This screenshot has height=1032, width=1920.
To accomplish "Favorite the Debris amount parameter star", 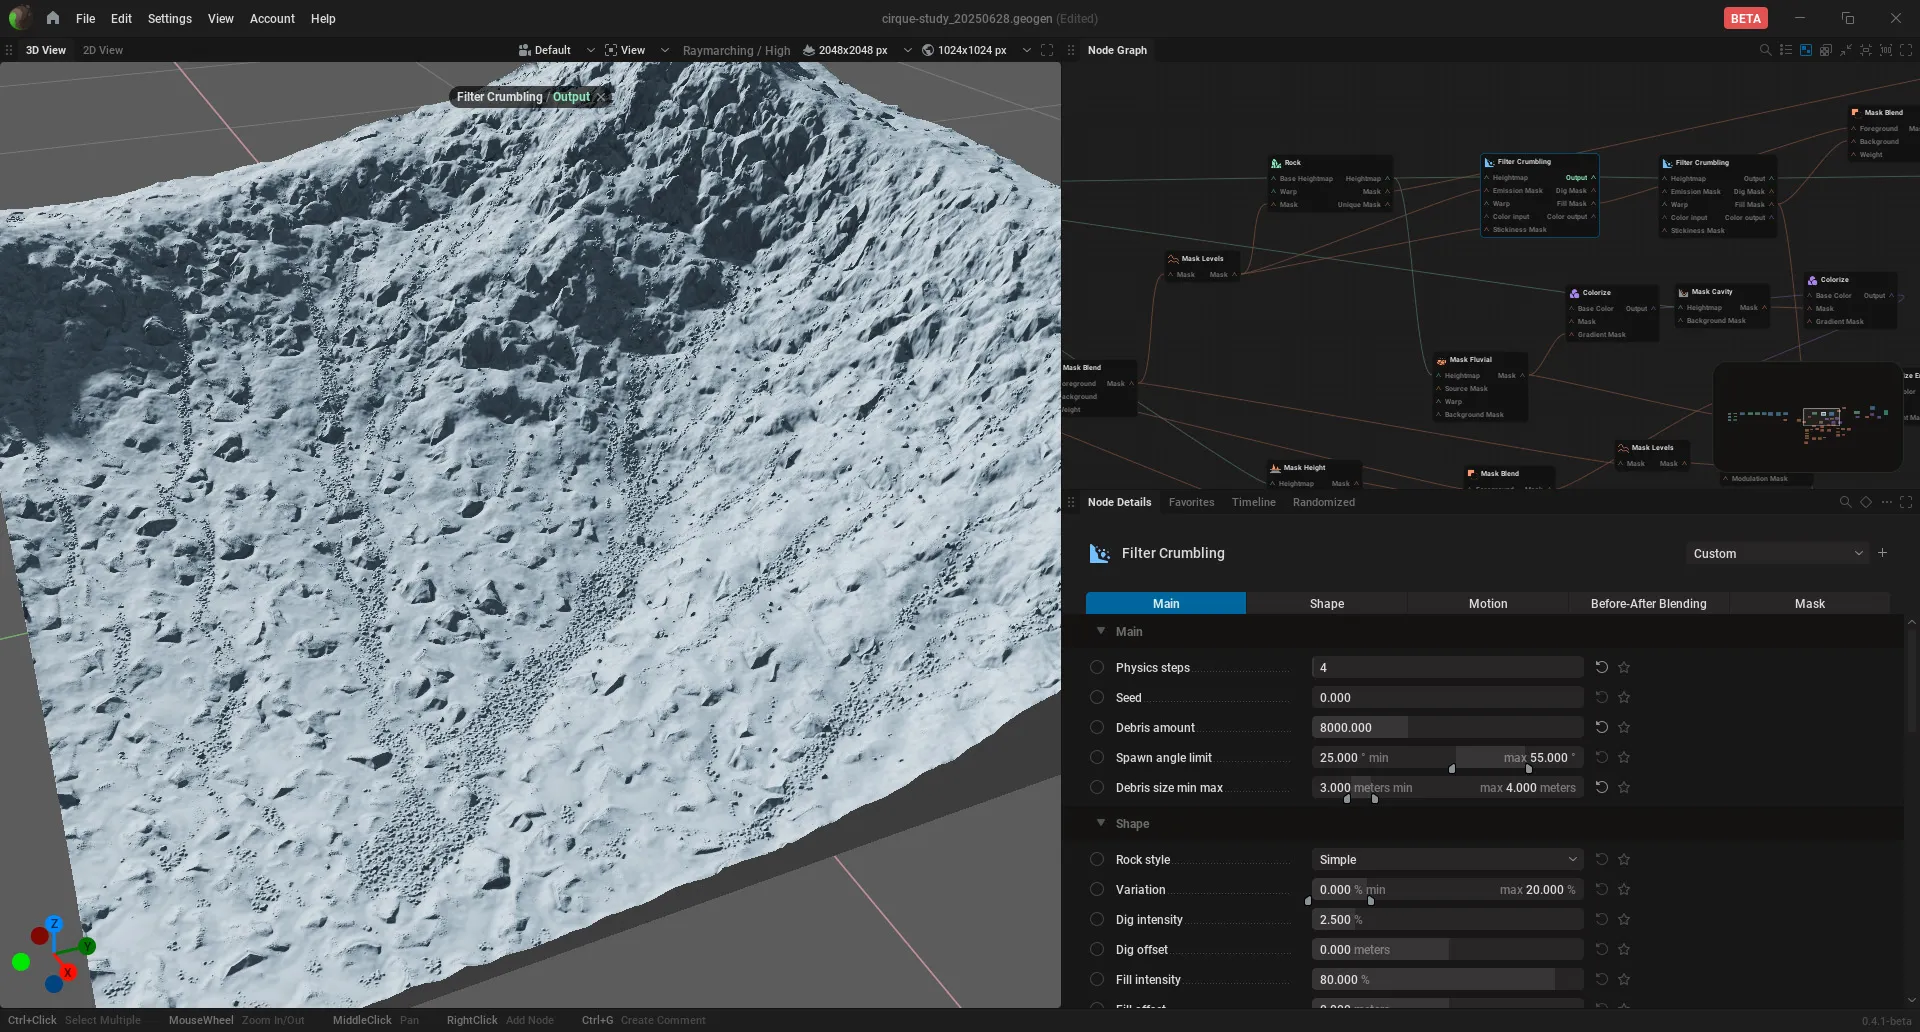I will pos(1624,727).
